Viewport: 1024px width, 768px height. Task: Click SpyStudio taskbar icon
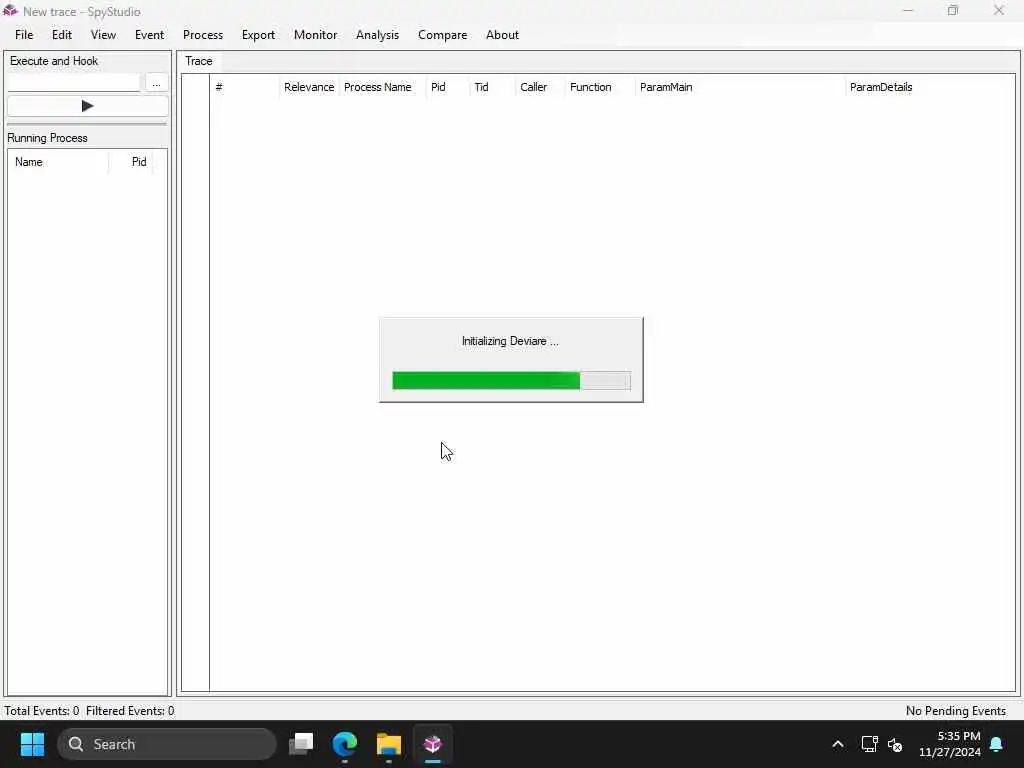coord(432,744)
